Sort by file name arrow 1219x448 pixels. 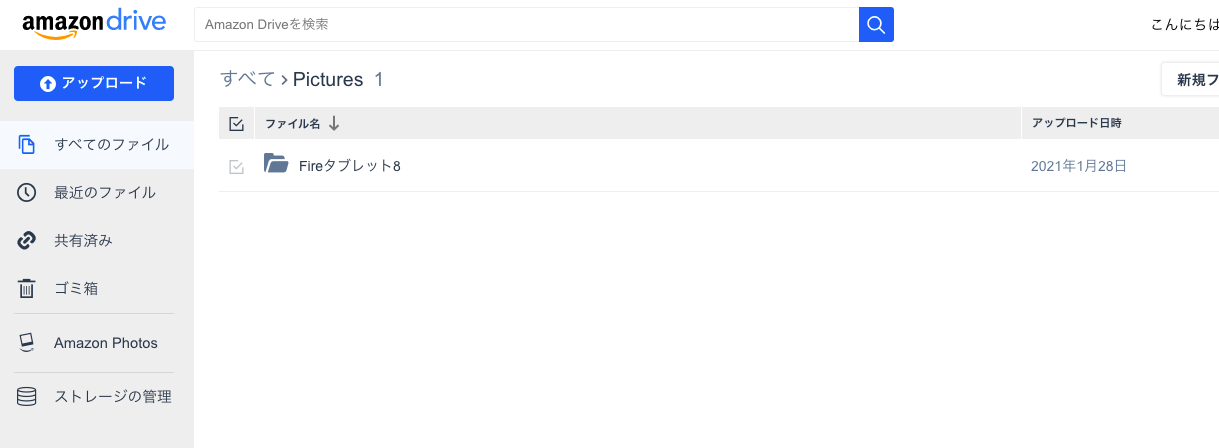point(334,123)
